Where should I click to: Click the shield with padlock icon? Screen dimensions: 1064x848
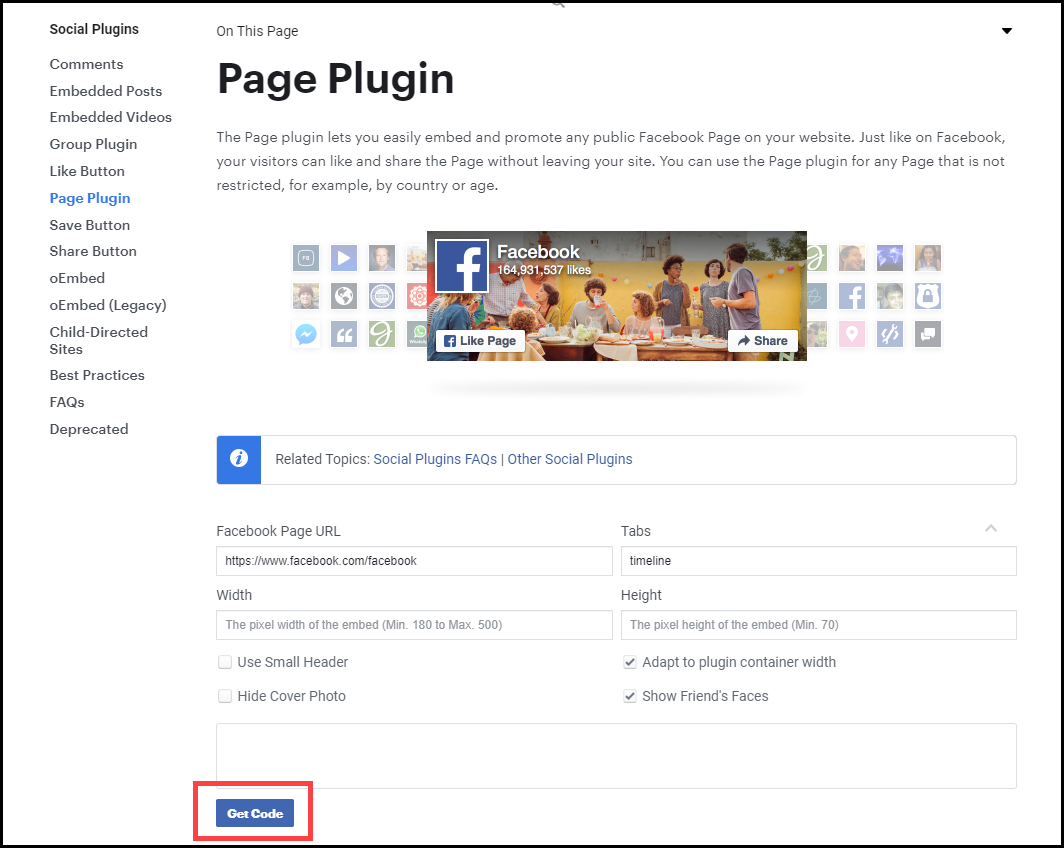click(928, 296)
